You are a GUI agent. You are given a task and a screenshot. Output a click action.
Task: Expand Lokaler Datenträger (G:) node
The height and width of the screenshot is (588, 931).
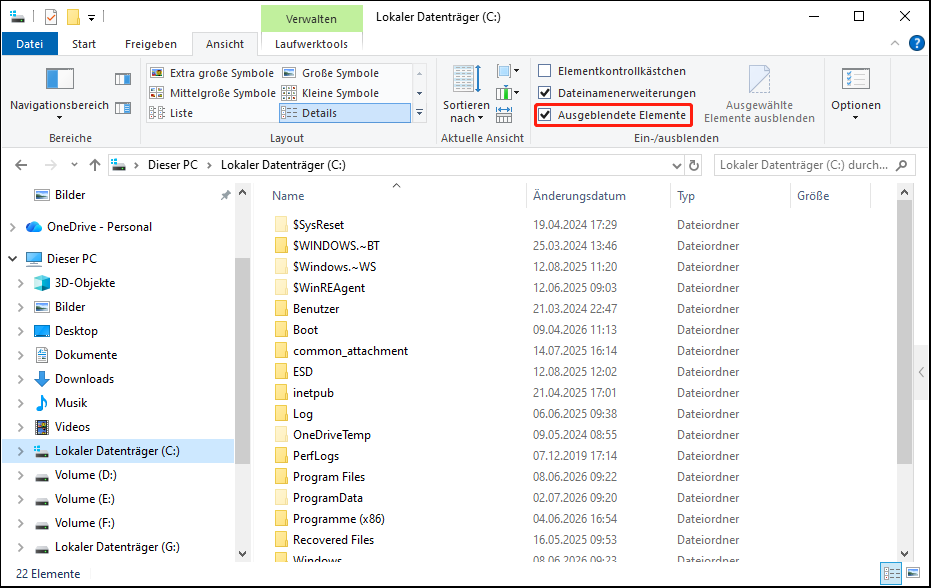pos(21,547)
